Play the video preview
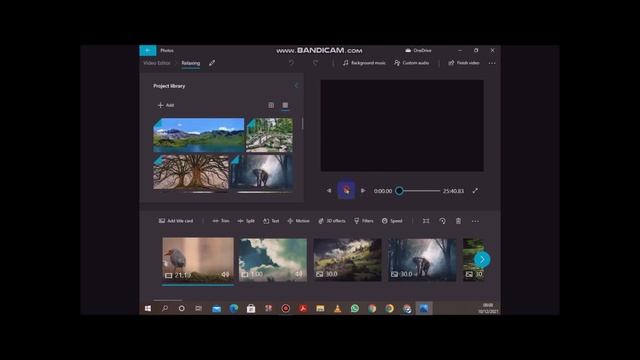 tap(346, 191)
